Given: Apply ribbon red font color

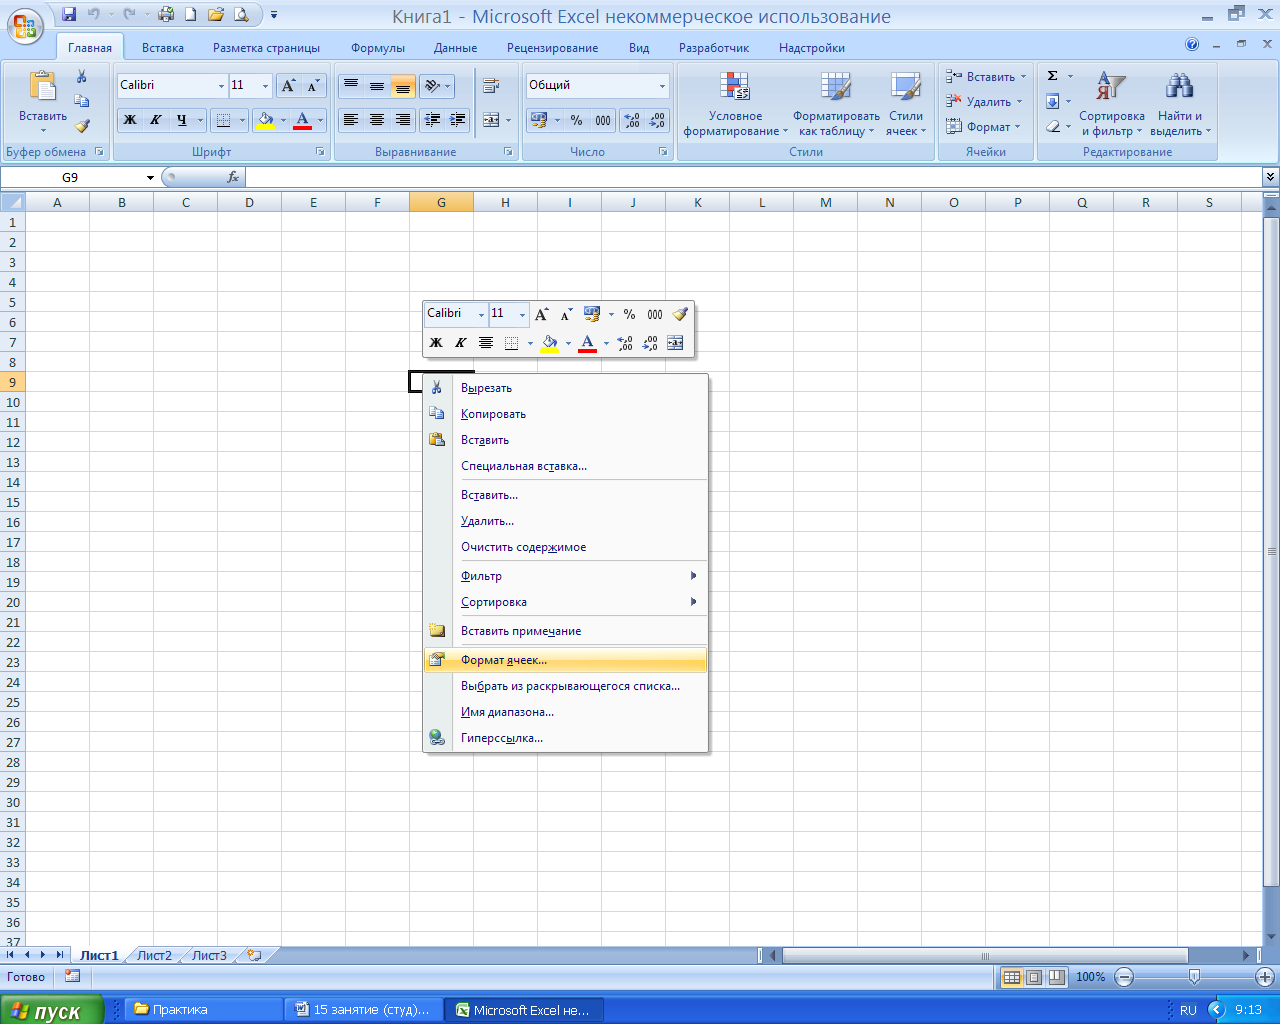Looking at the screenshot, I should pos(302,120).
